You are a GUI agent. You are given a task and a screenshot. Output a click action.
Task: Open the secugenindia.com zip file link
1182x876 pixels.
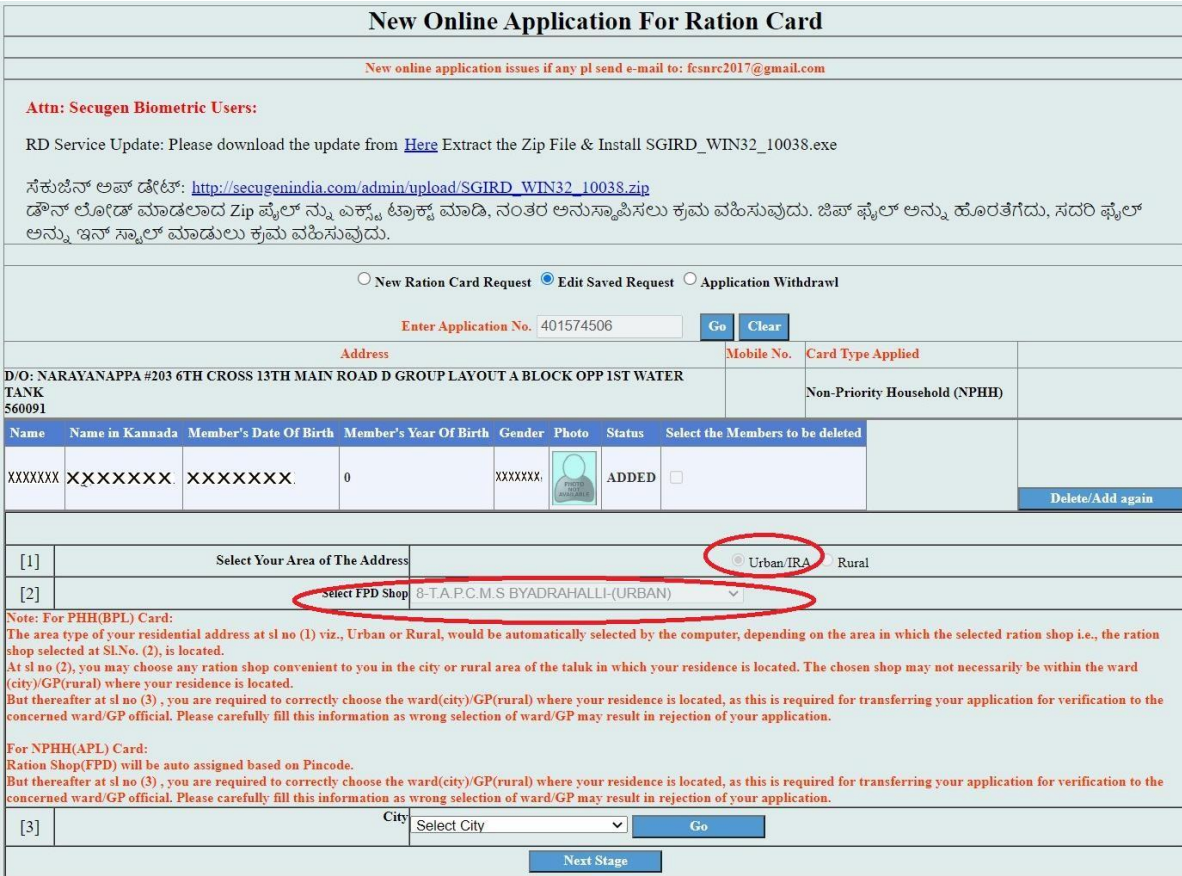tap(421, 187)
